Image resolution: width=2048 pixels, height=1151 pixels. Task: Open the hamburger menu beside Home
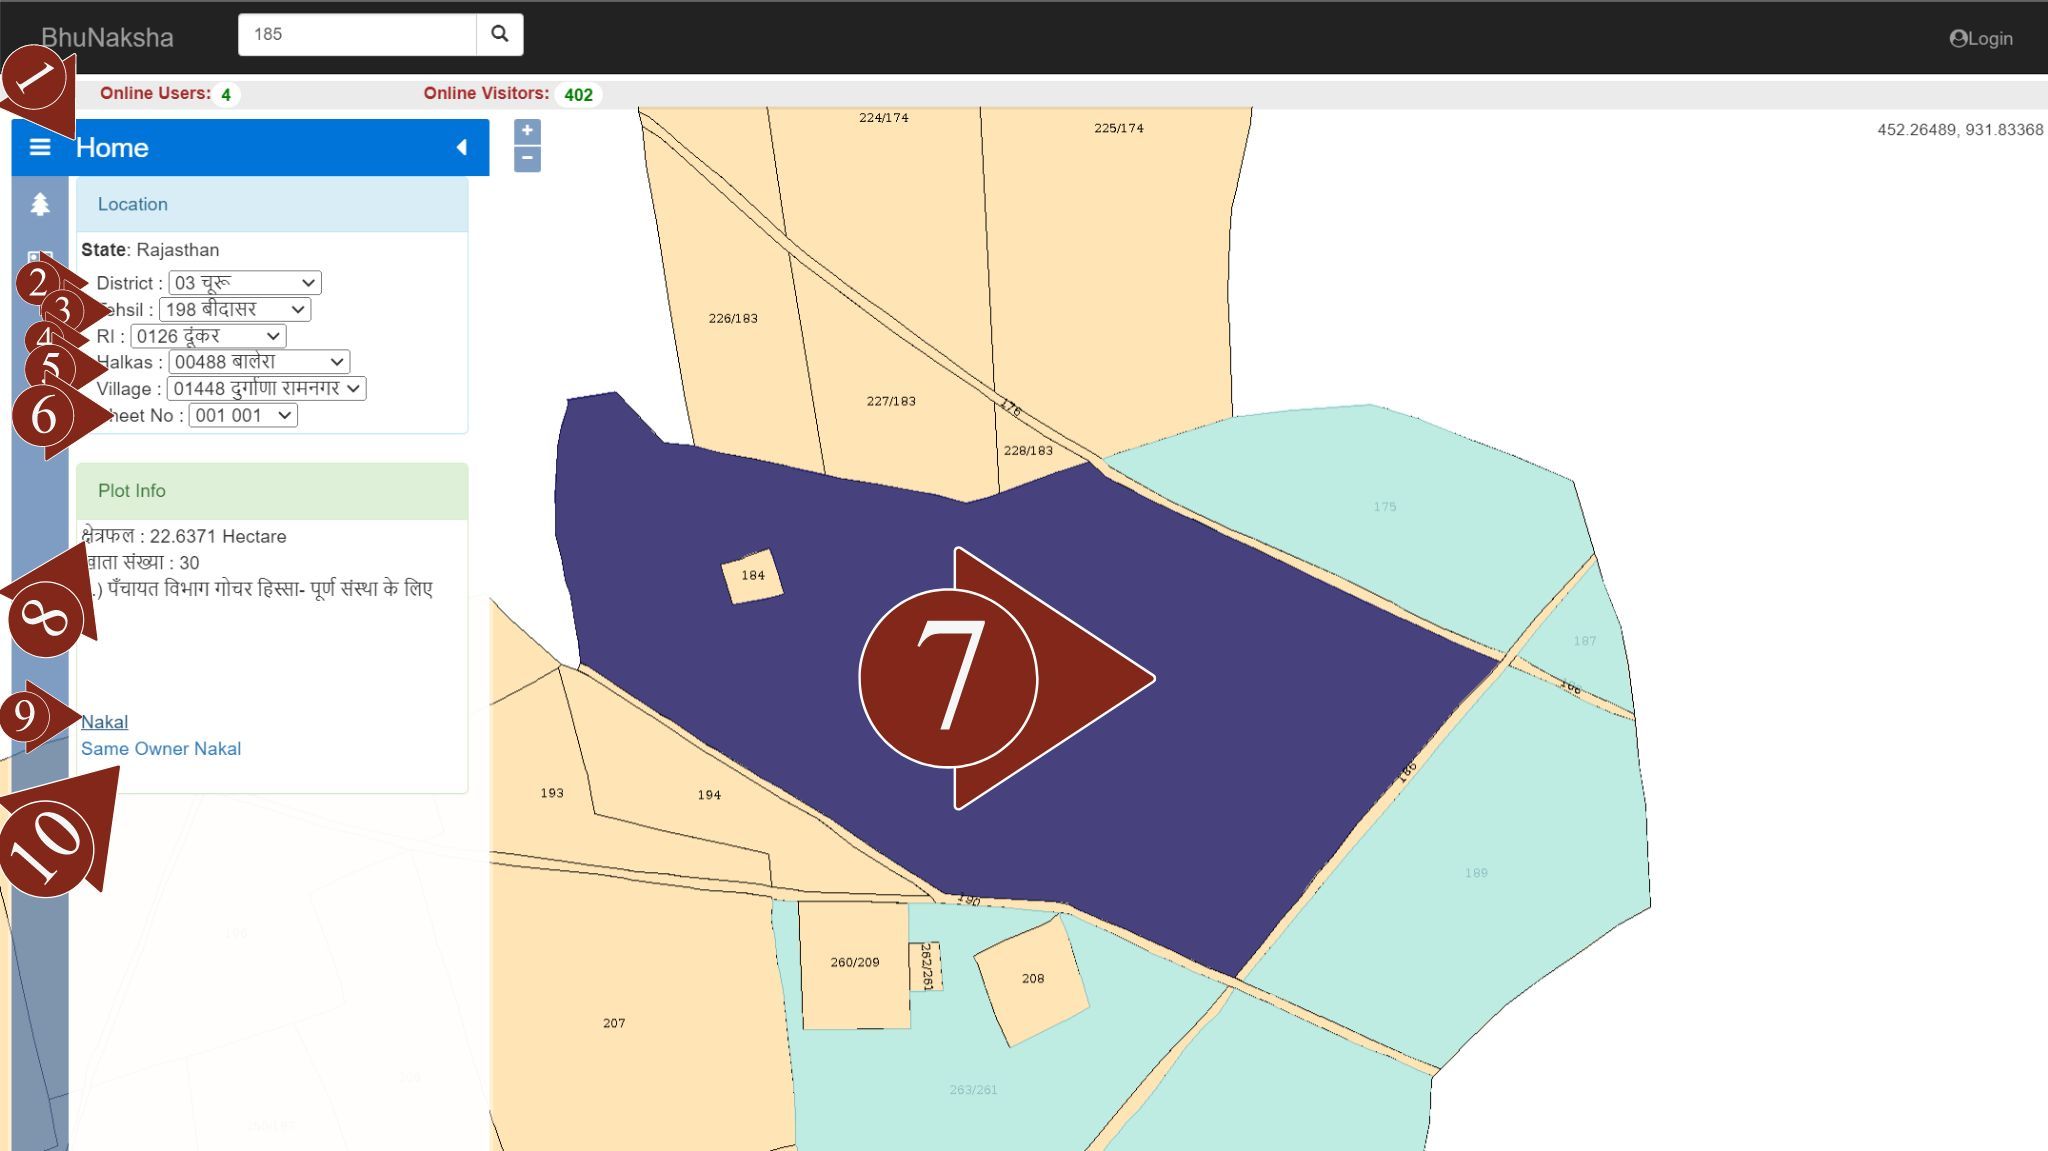[40, 148]
